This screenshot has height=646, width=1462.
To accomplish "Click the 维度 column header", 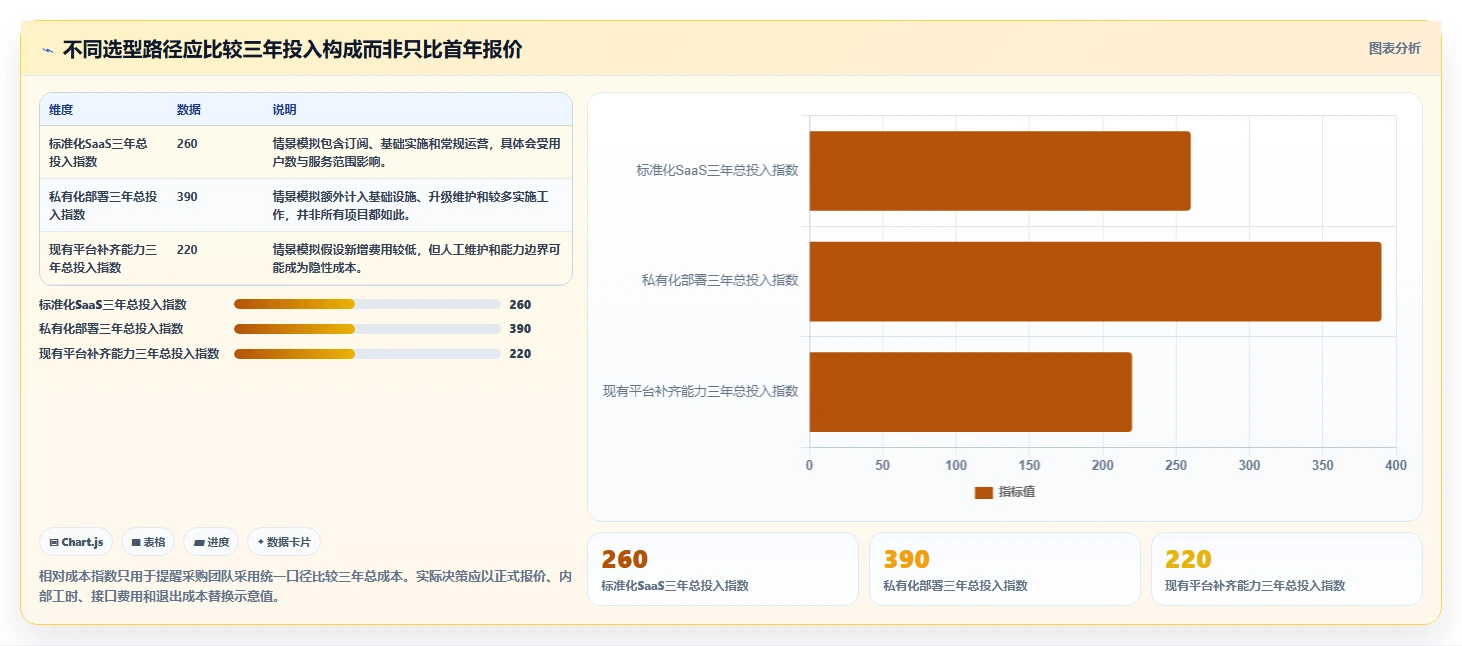I will click(61, 110).
